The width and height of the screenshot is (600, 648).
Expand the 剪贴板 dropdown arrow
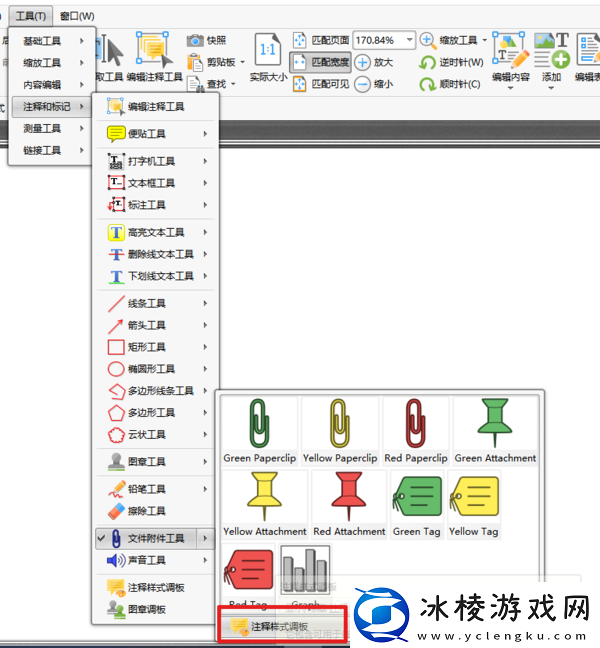[243, 62]
